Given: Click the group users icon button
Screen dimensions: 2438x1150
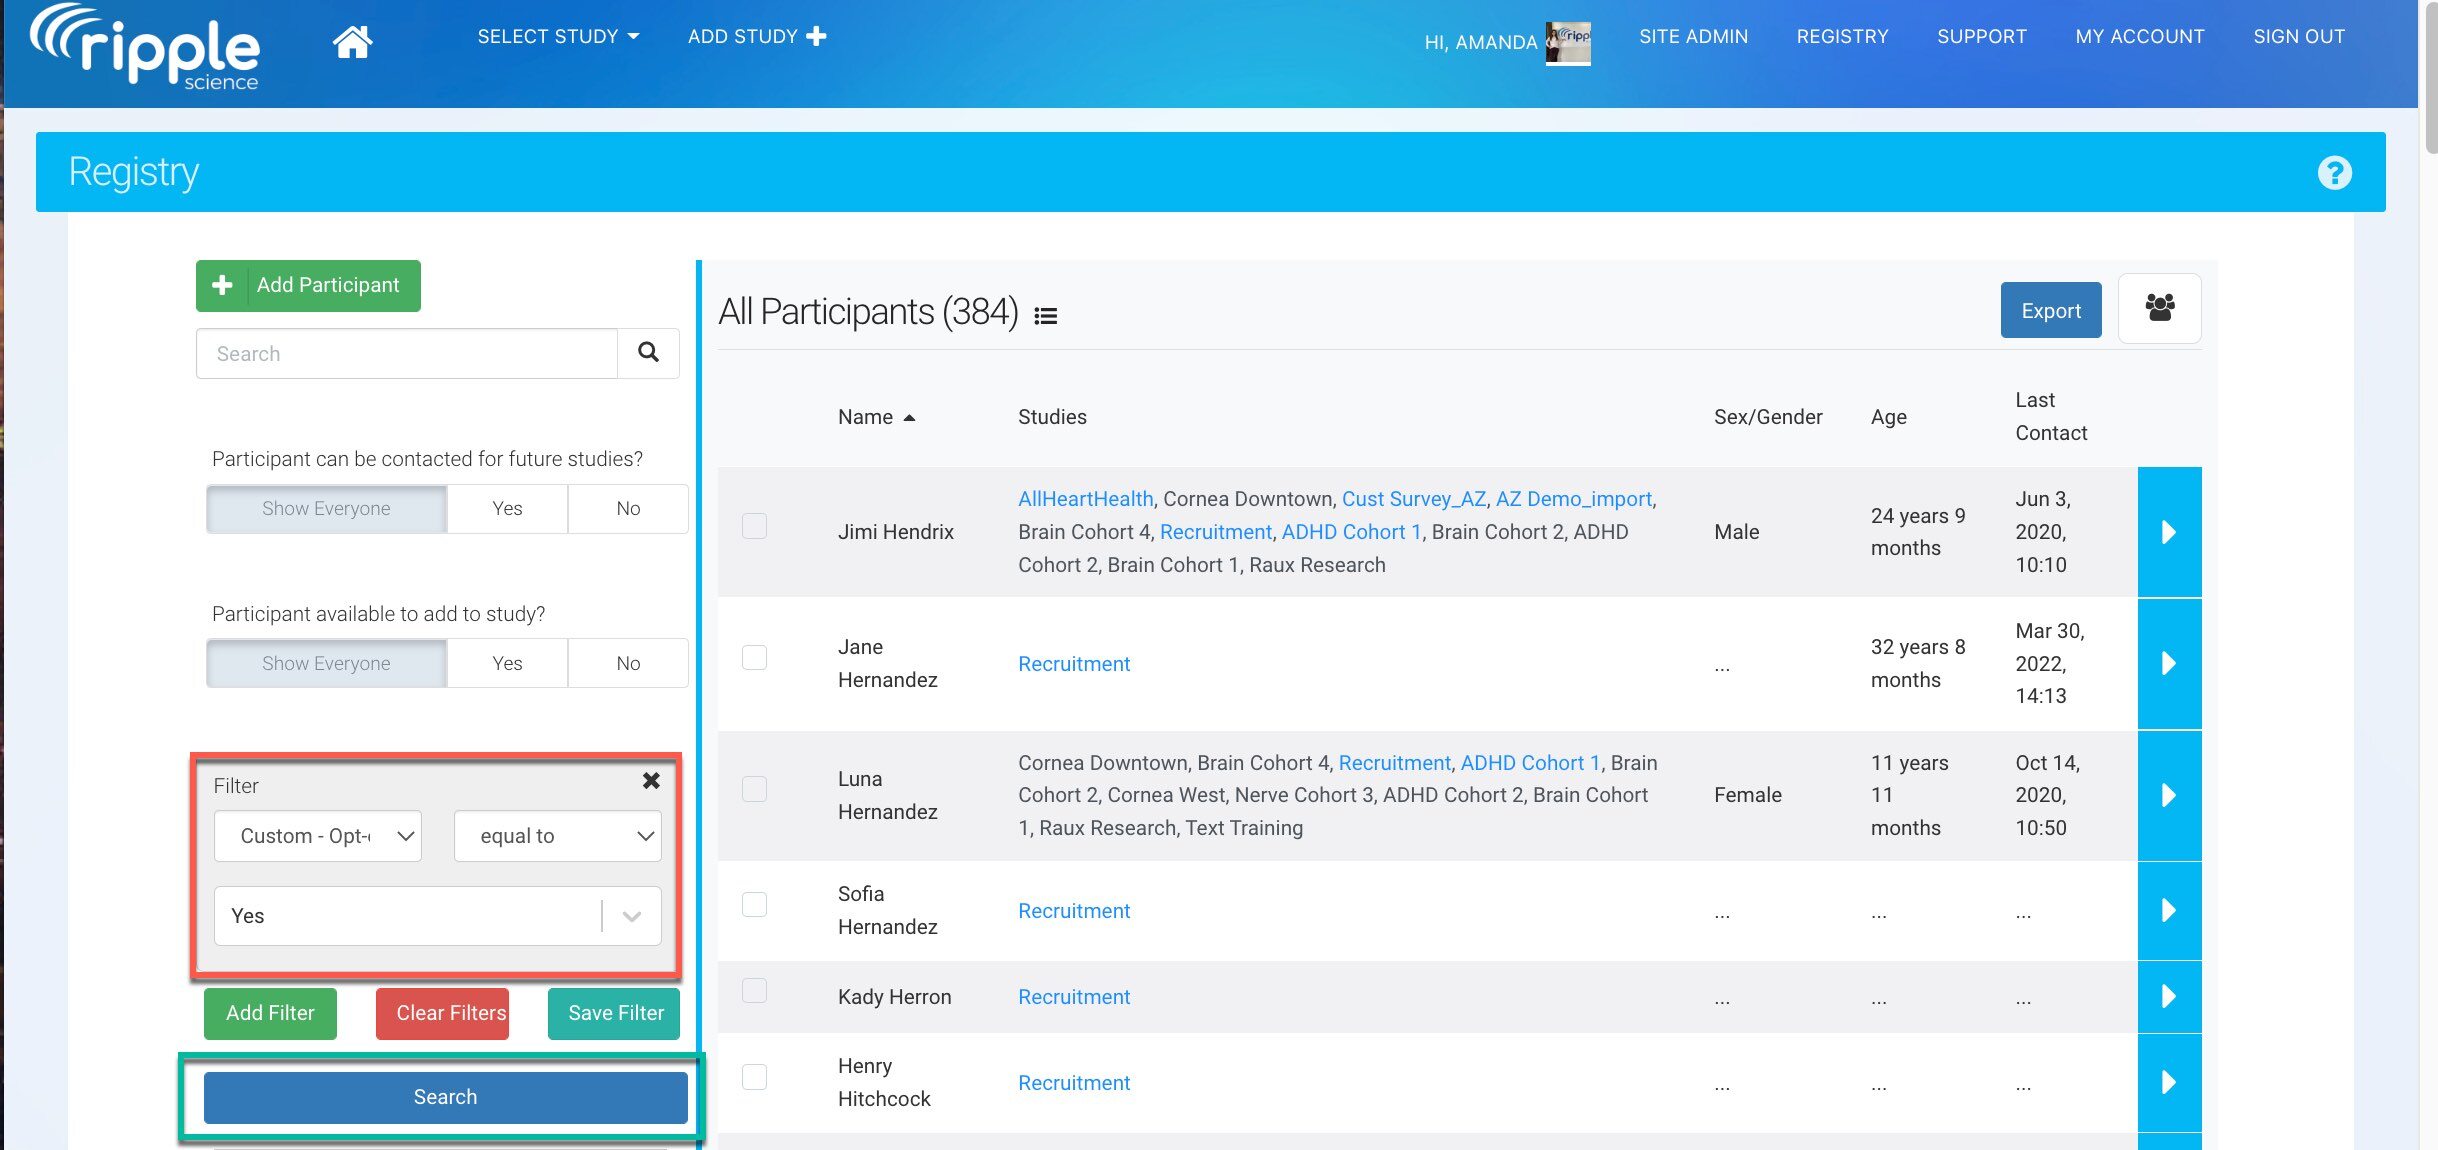Looking at the screenshot, I should (x=2159, y=308).
